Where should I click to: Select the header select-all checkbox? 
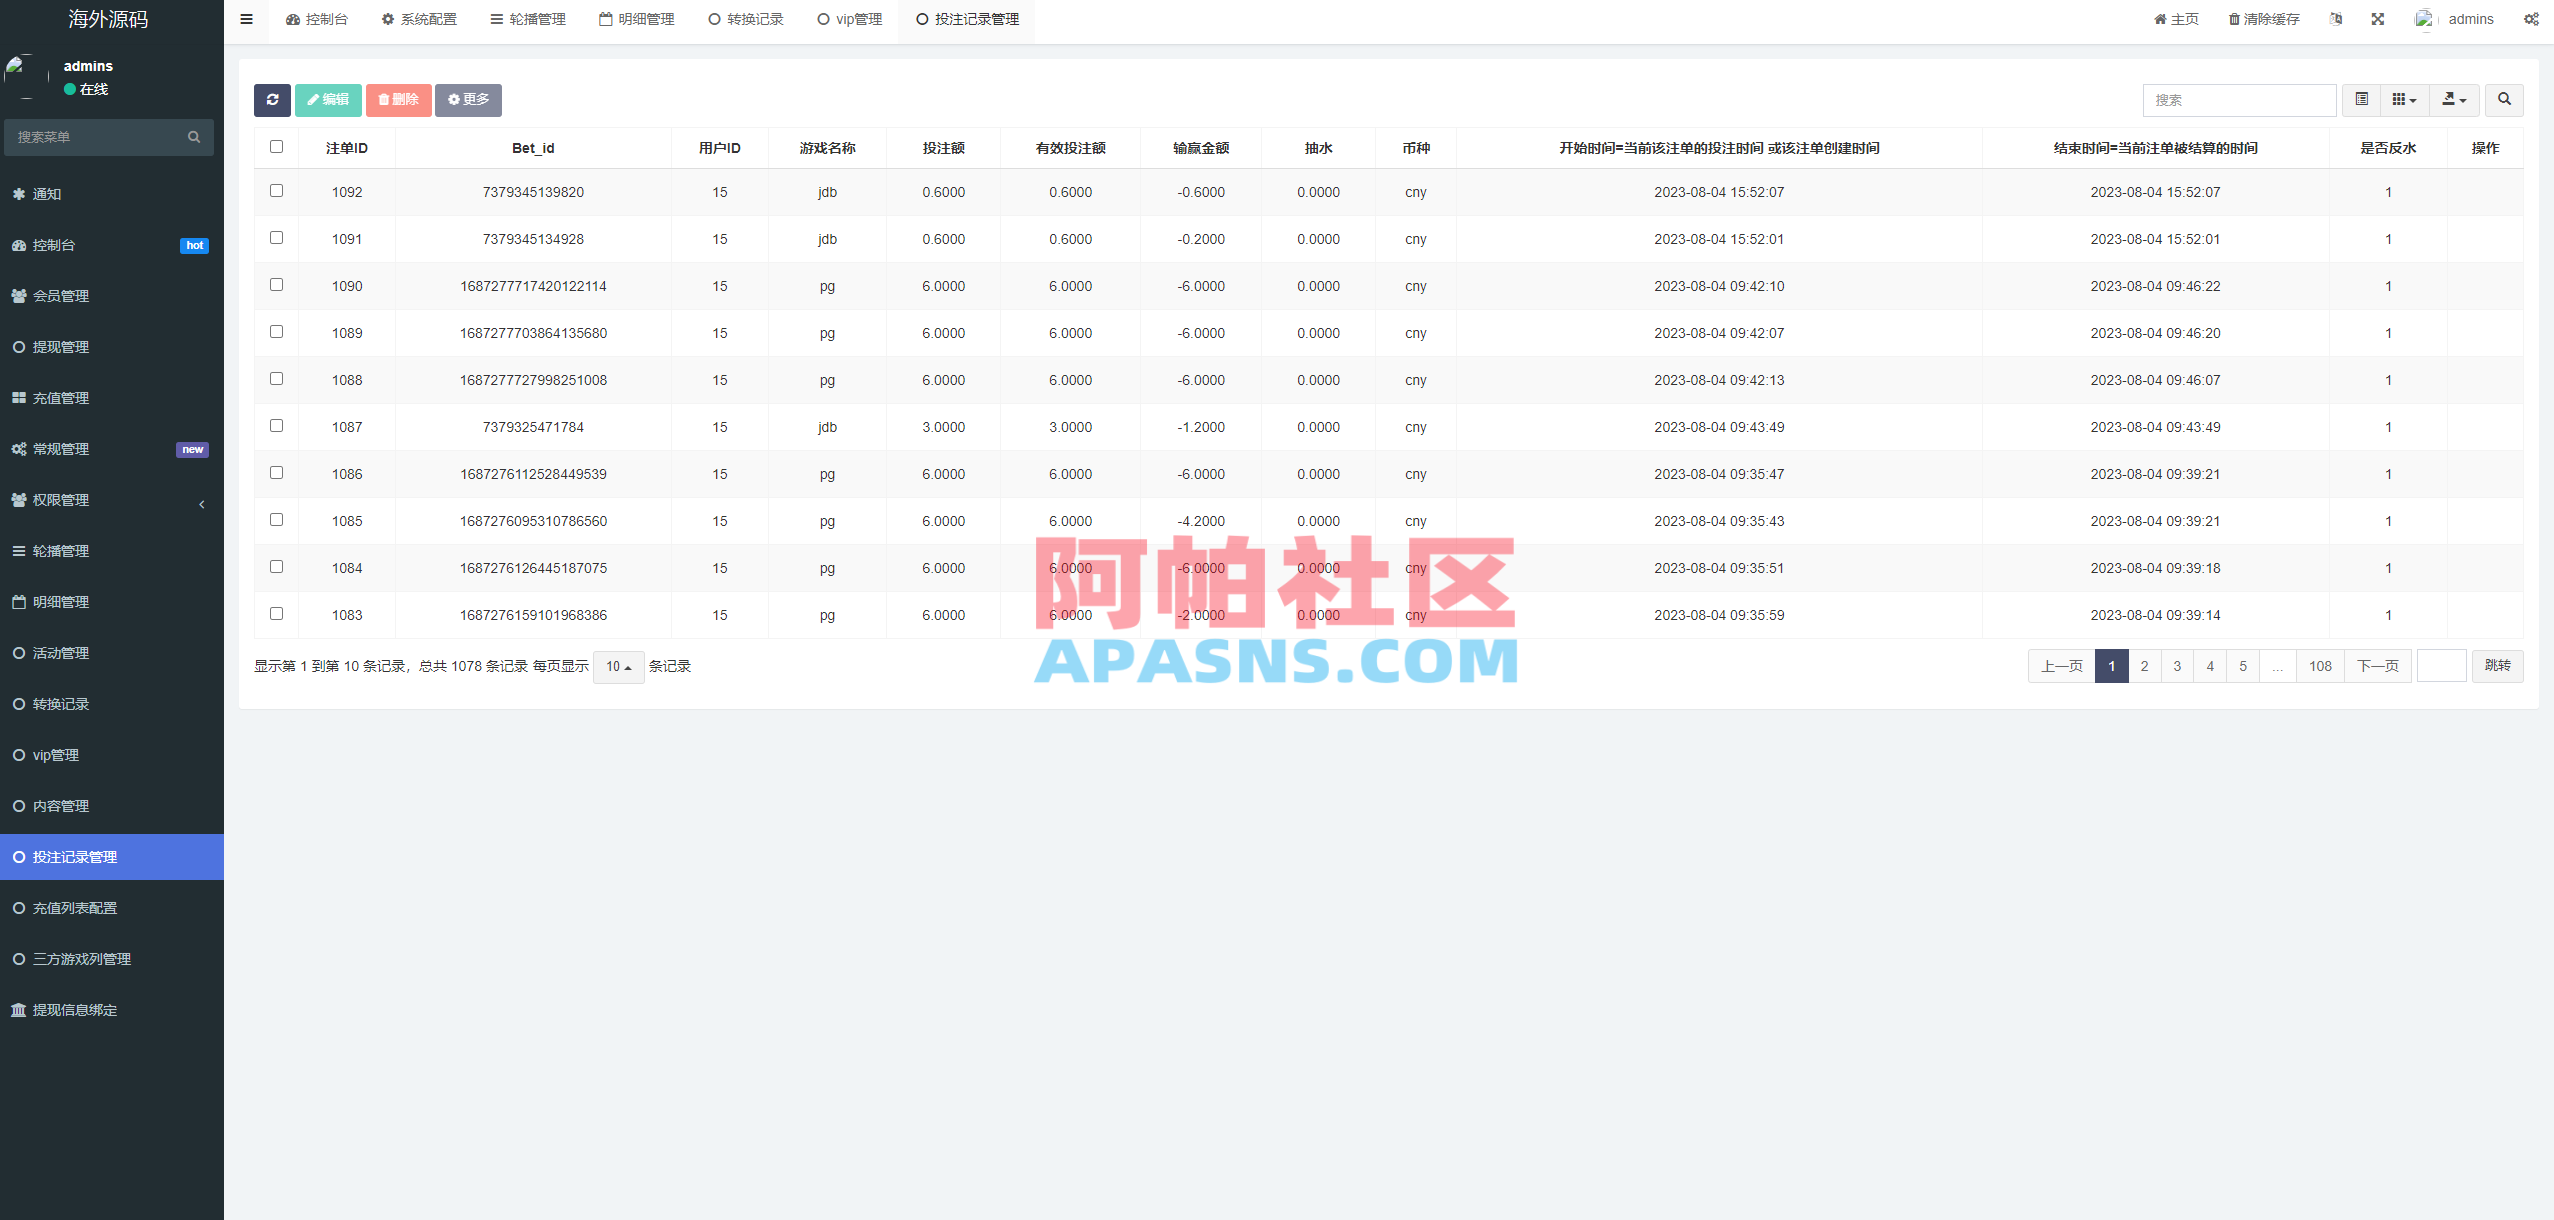(x=276, y=146)
